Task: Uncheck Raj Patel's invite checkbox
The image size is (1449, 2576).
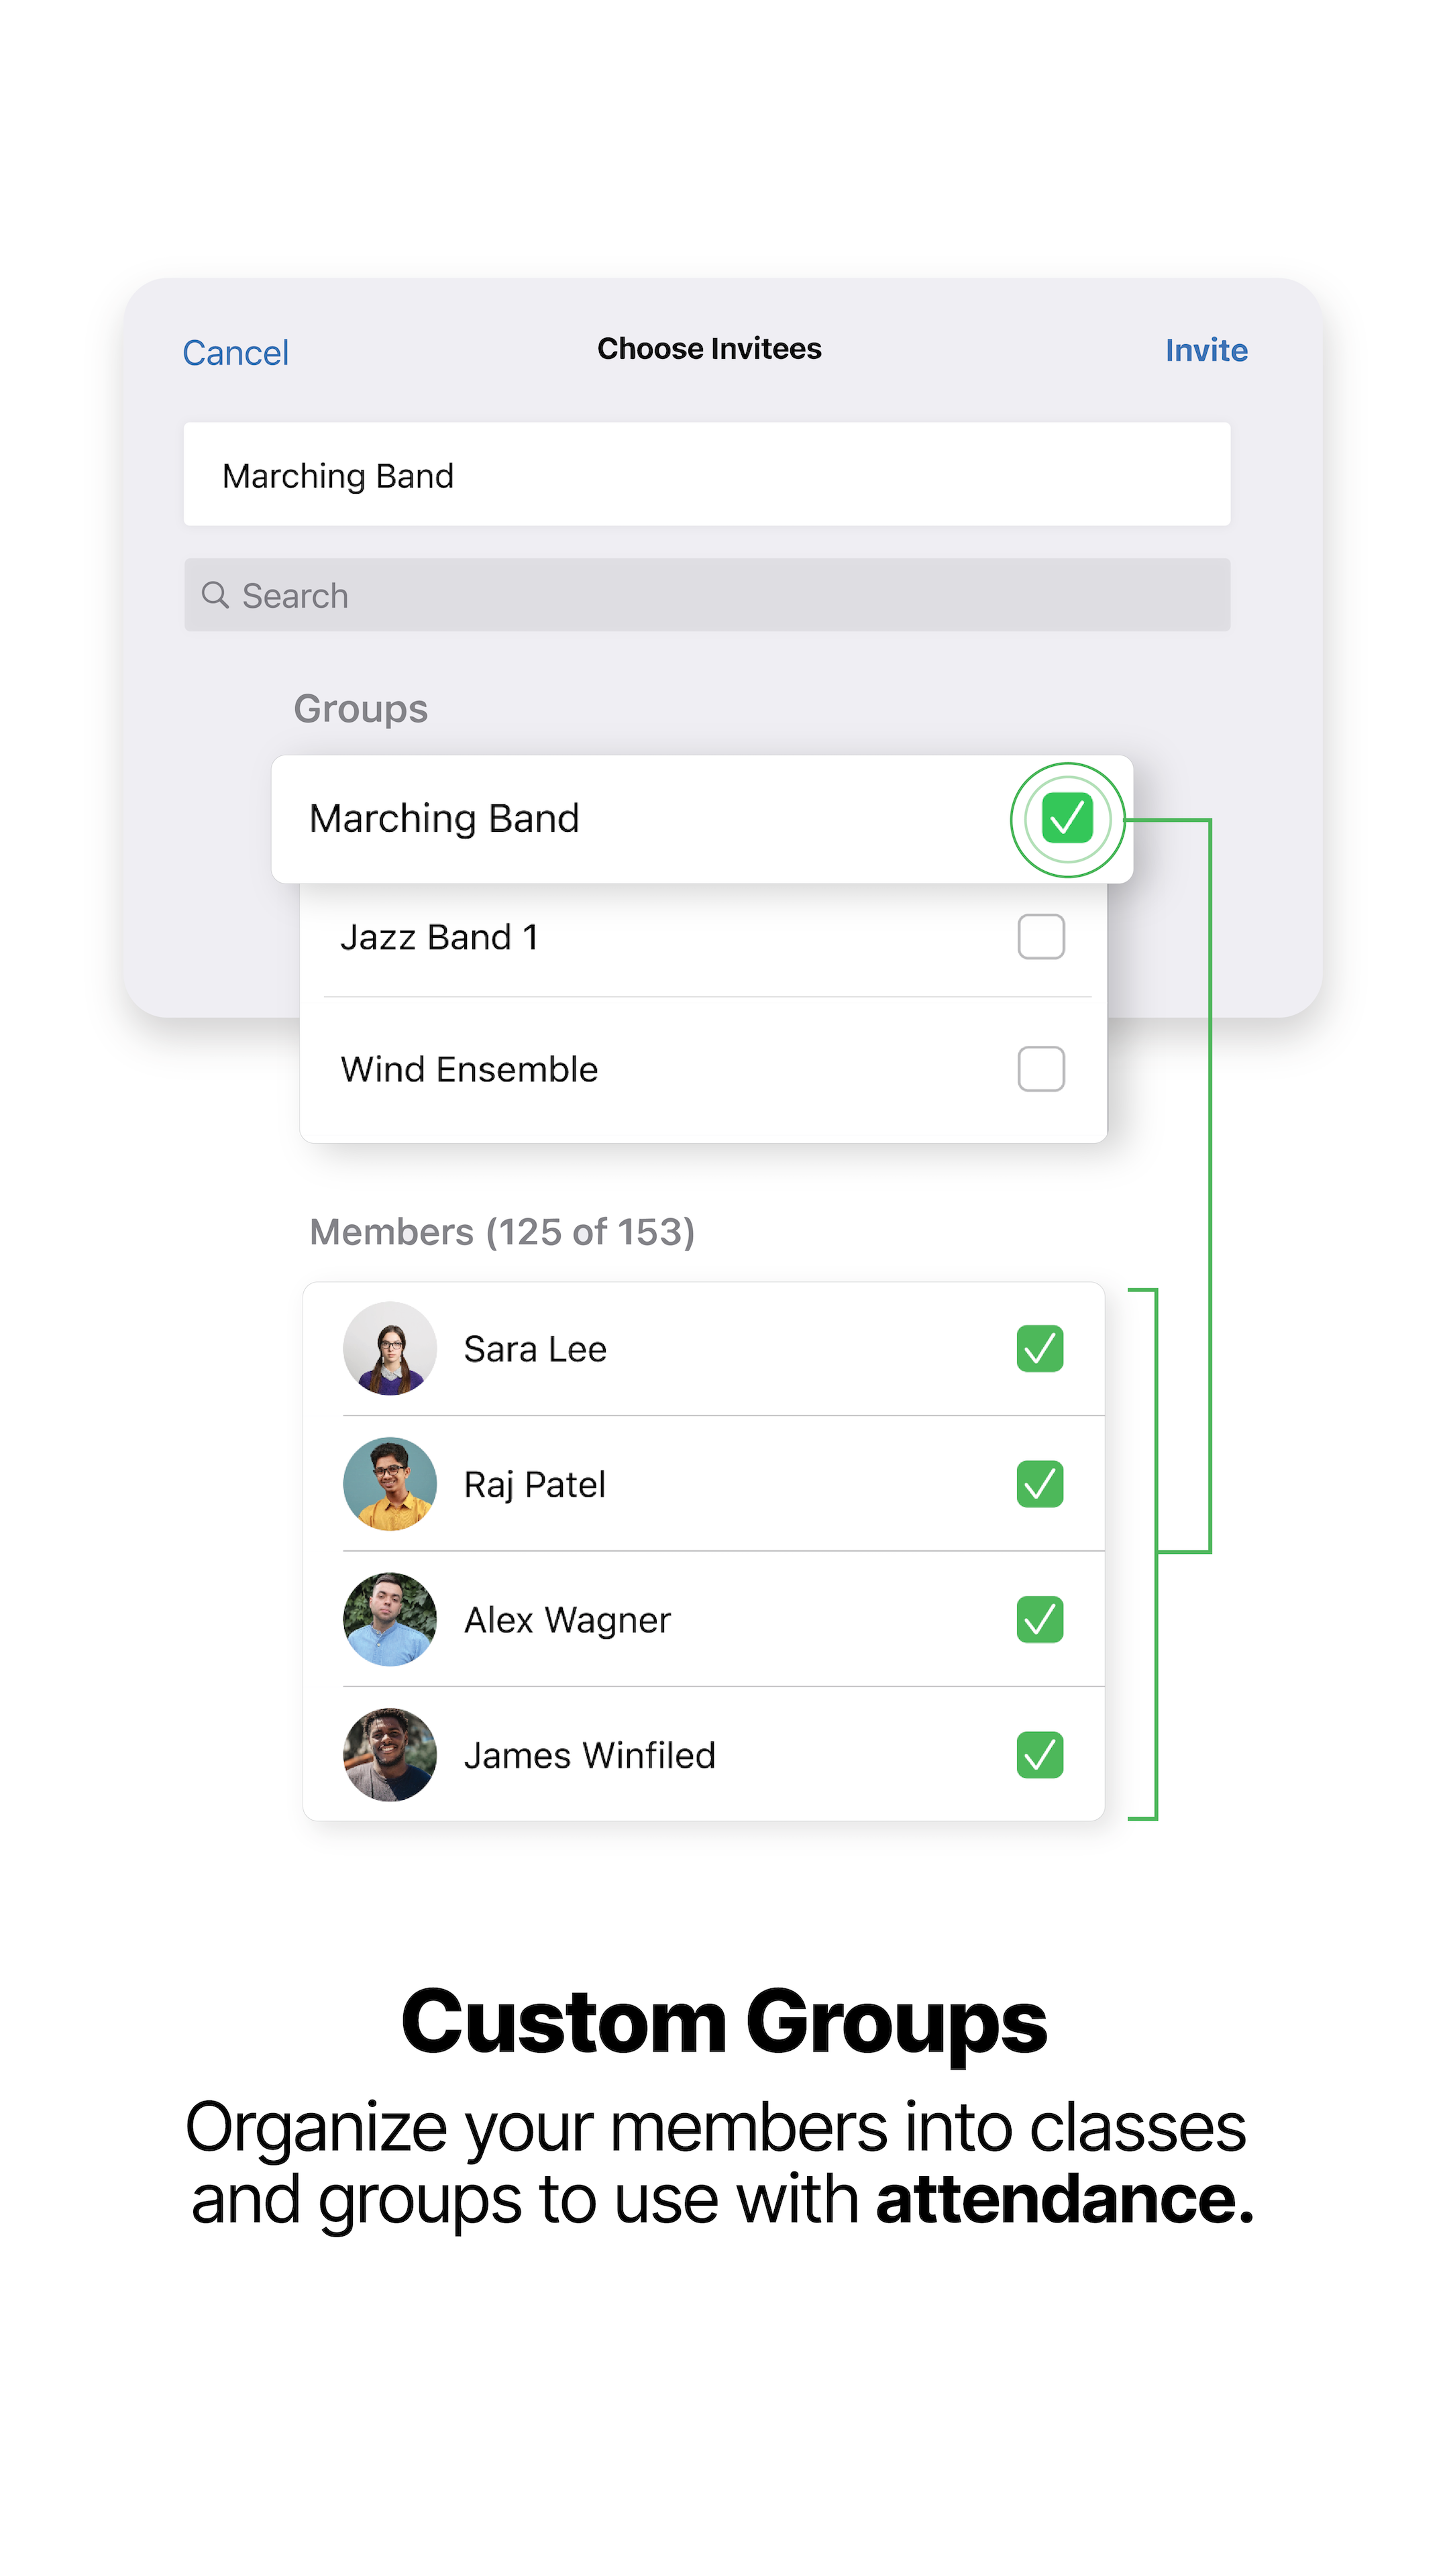Action: click(x=1040, y=1484)
